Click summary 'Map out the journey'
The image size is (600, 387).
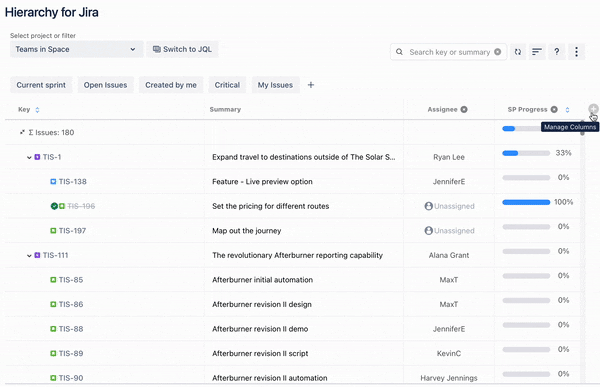tap(246, 230)
